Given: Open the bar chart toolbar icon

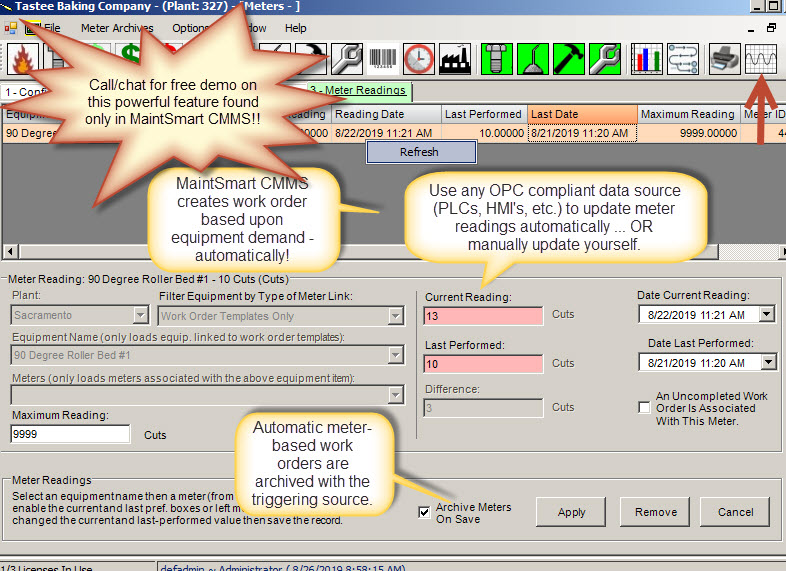Looking at the screenshot, I should (x=647, y=59).
